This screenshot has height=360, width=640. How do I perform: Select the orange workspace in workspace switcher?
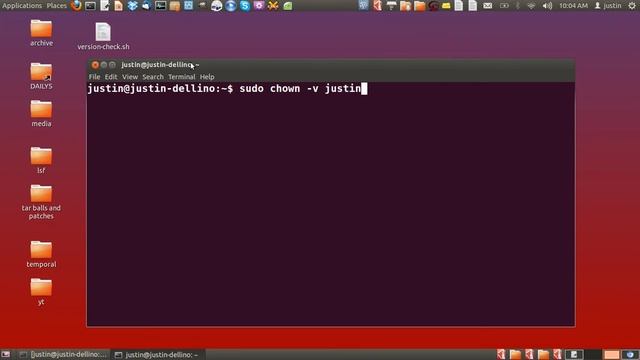[x=611, y=355]
